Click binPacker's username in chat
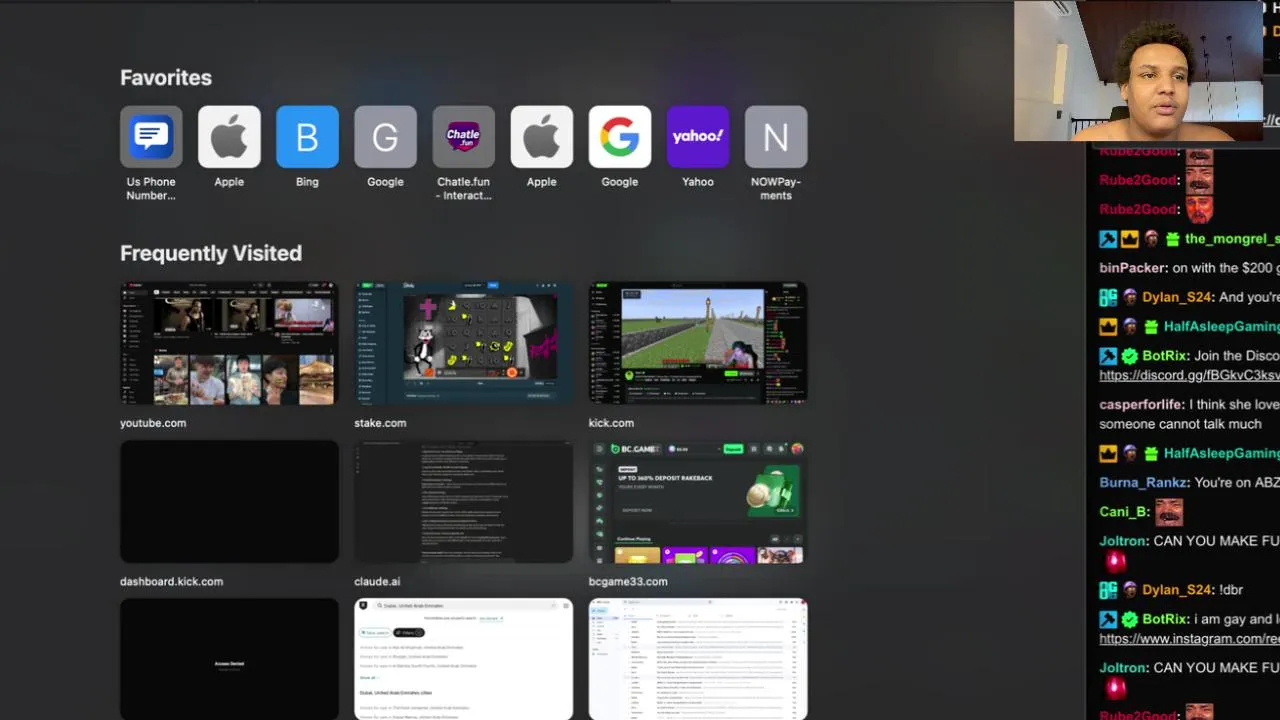This screenshot has width=1280, height=720. 1133,268
